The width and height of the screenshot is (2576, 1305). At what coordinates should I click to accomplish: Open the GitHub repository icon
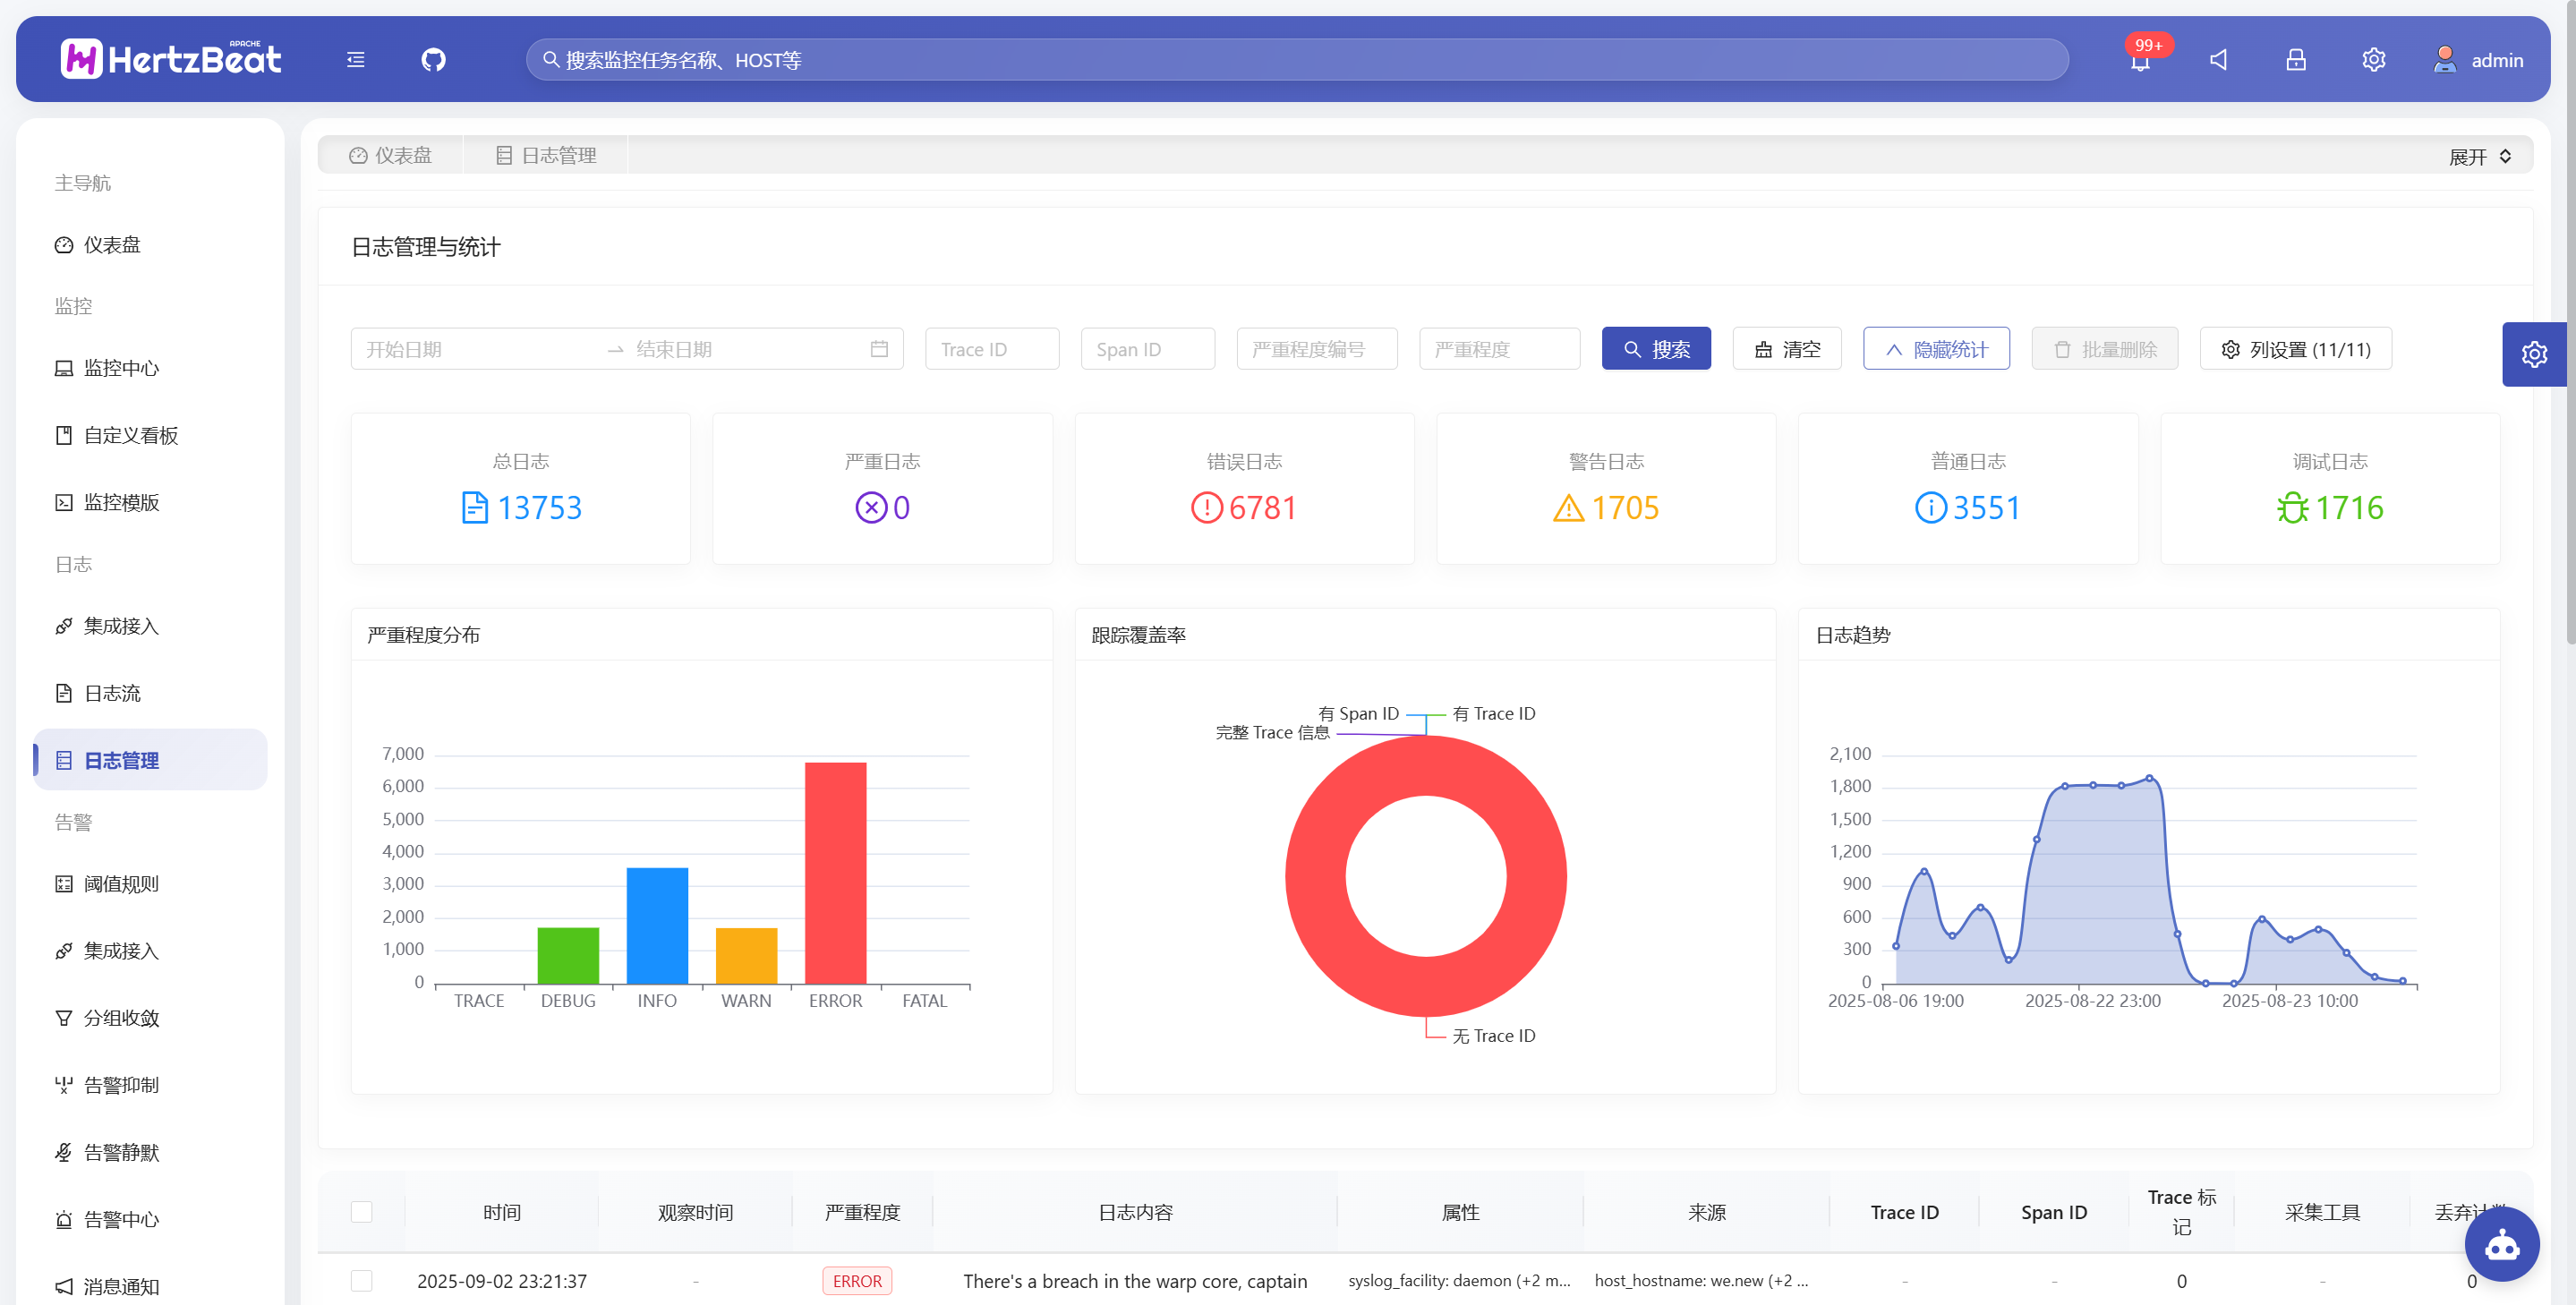tap(433, 60)
